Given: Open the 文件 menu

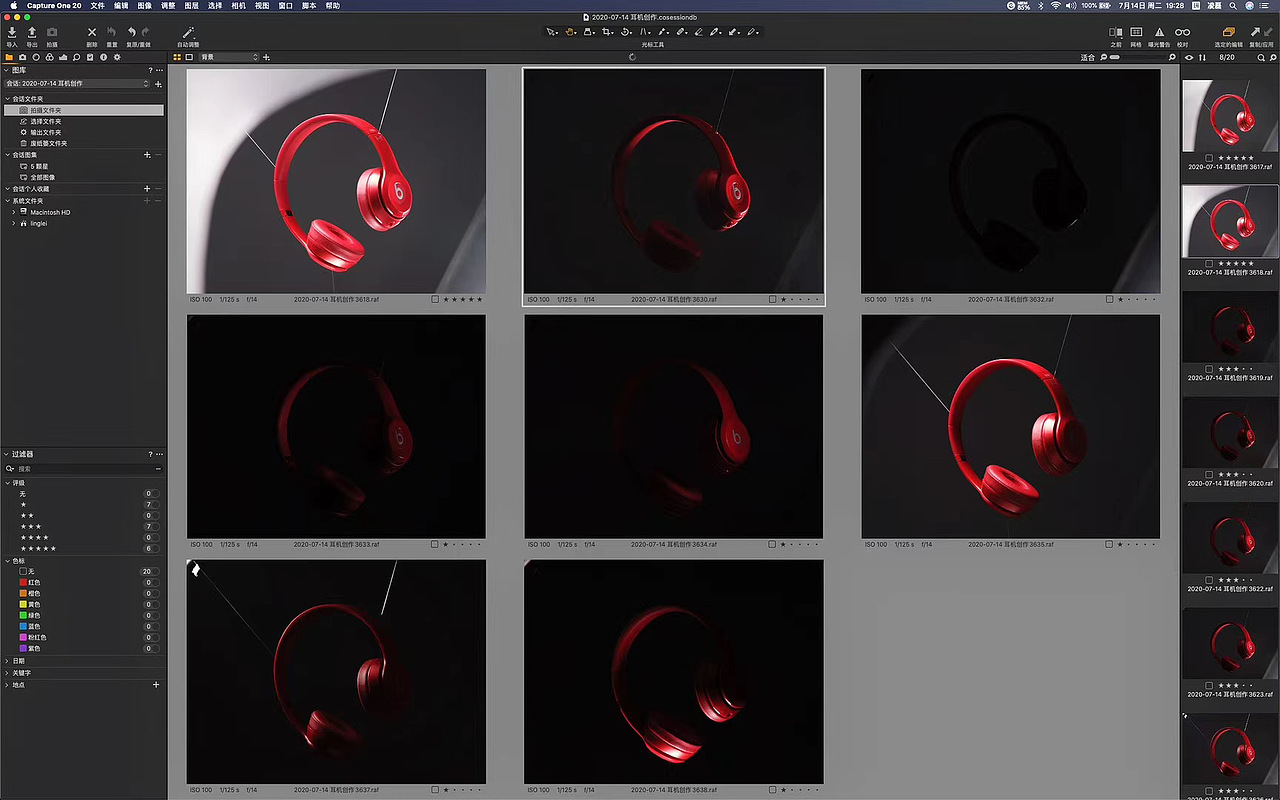Looking at the screenshot, I should [97, 6].
